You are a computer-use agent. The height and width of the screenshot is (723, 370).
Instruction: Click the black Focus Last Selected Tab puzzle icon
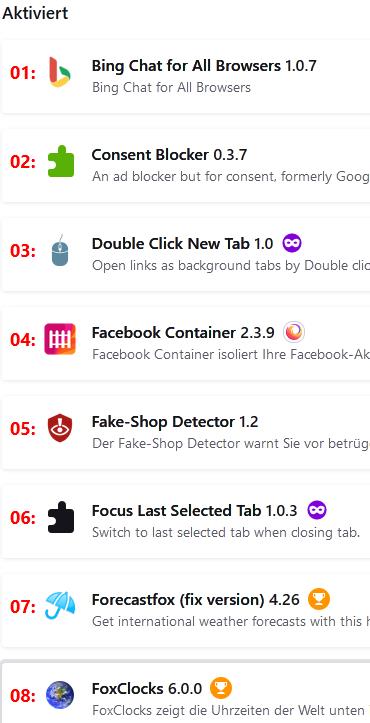pos(60,517)
